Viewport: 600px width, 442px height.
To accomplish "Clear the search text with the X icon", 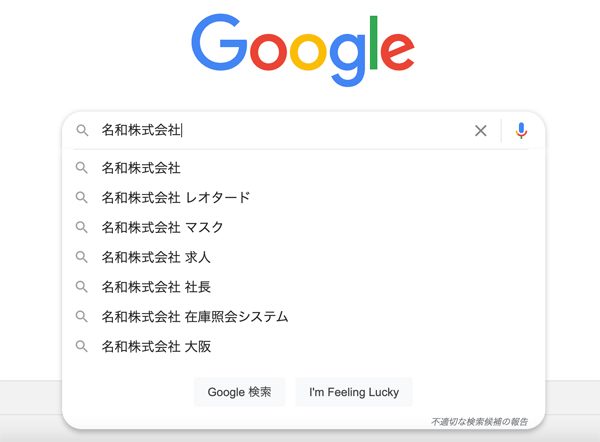I will click(x=481, y=130).
